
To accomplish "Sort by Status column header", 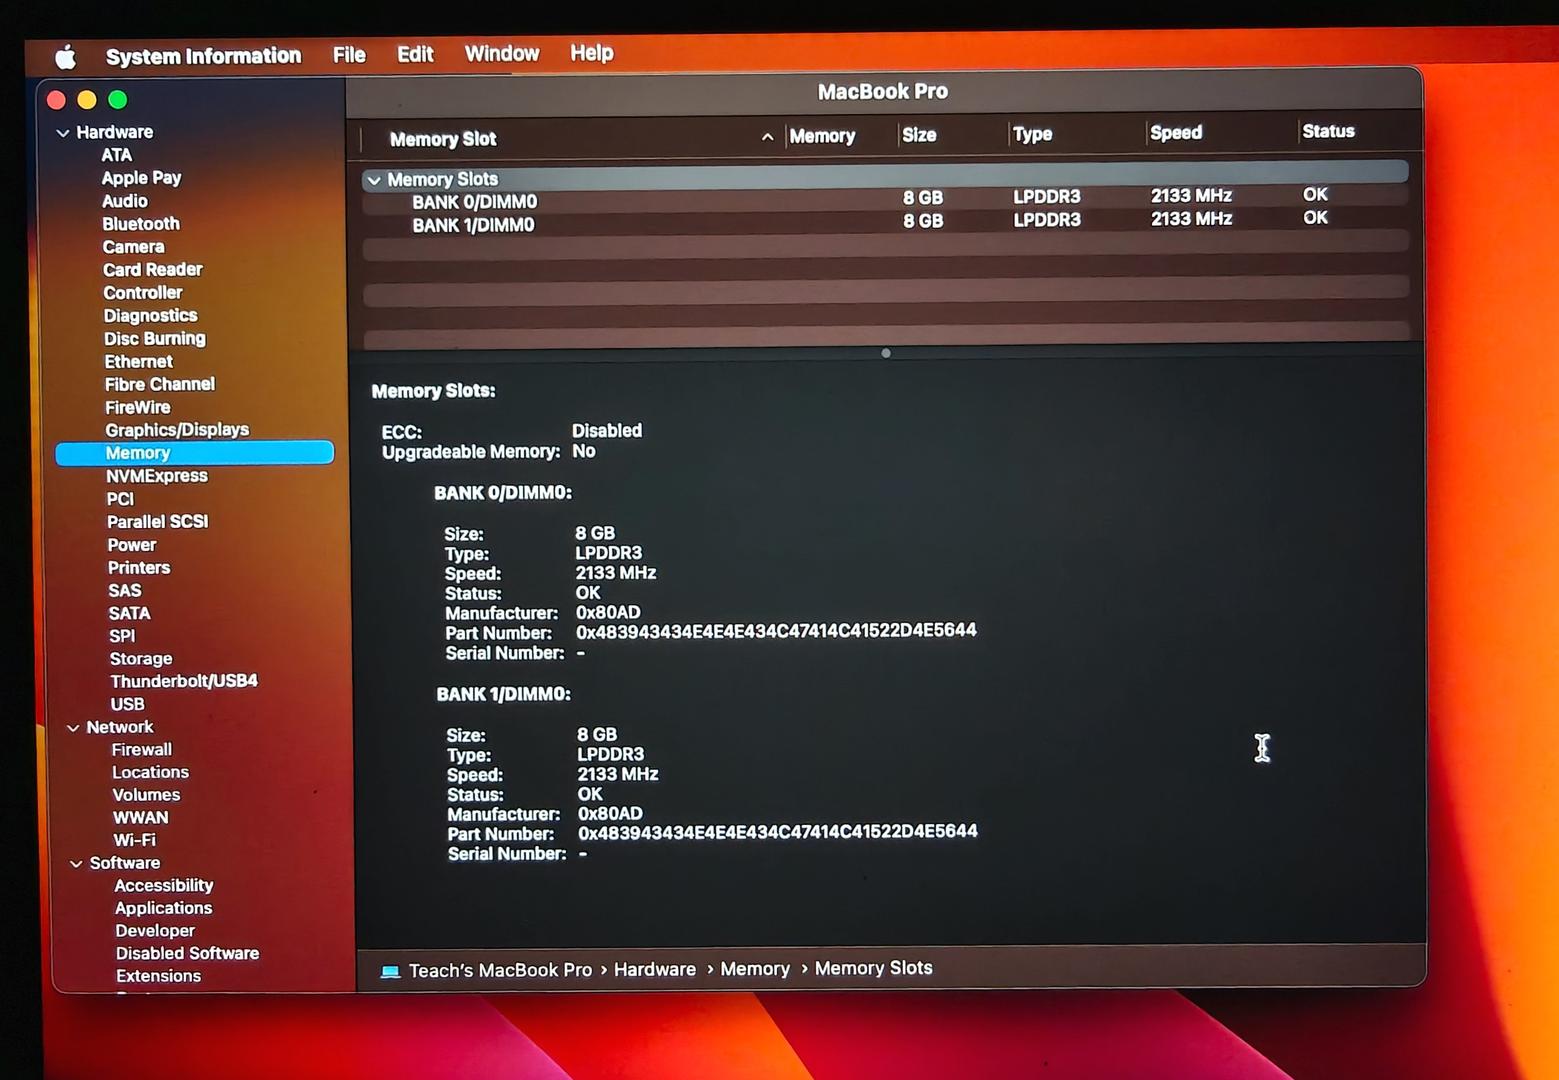I will click(1328, 131).
